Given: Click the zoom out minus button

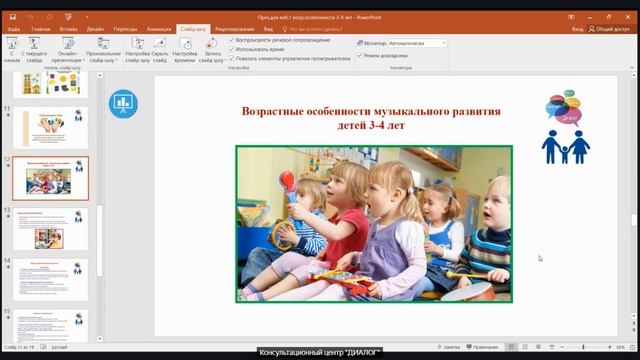Looking at the screenshot, I should 562,347.
